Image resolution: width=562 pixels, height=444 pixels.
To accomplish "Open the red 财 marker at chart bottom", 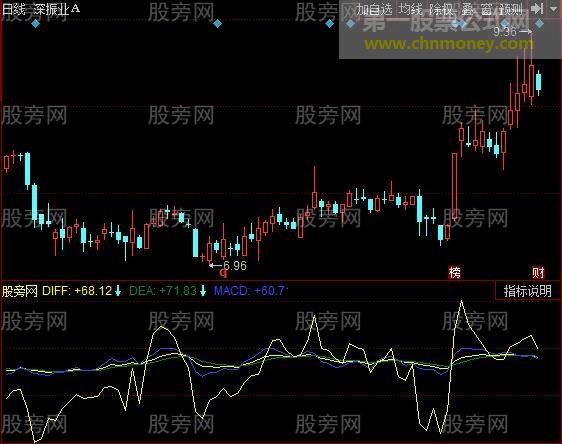I will pos(538,273).
